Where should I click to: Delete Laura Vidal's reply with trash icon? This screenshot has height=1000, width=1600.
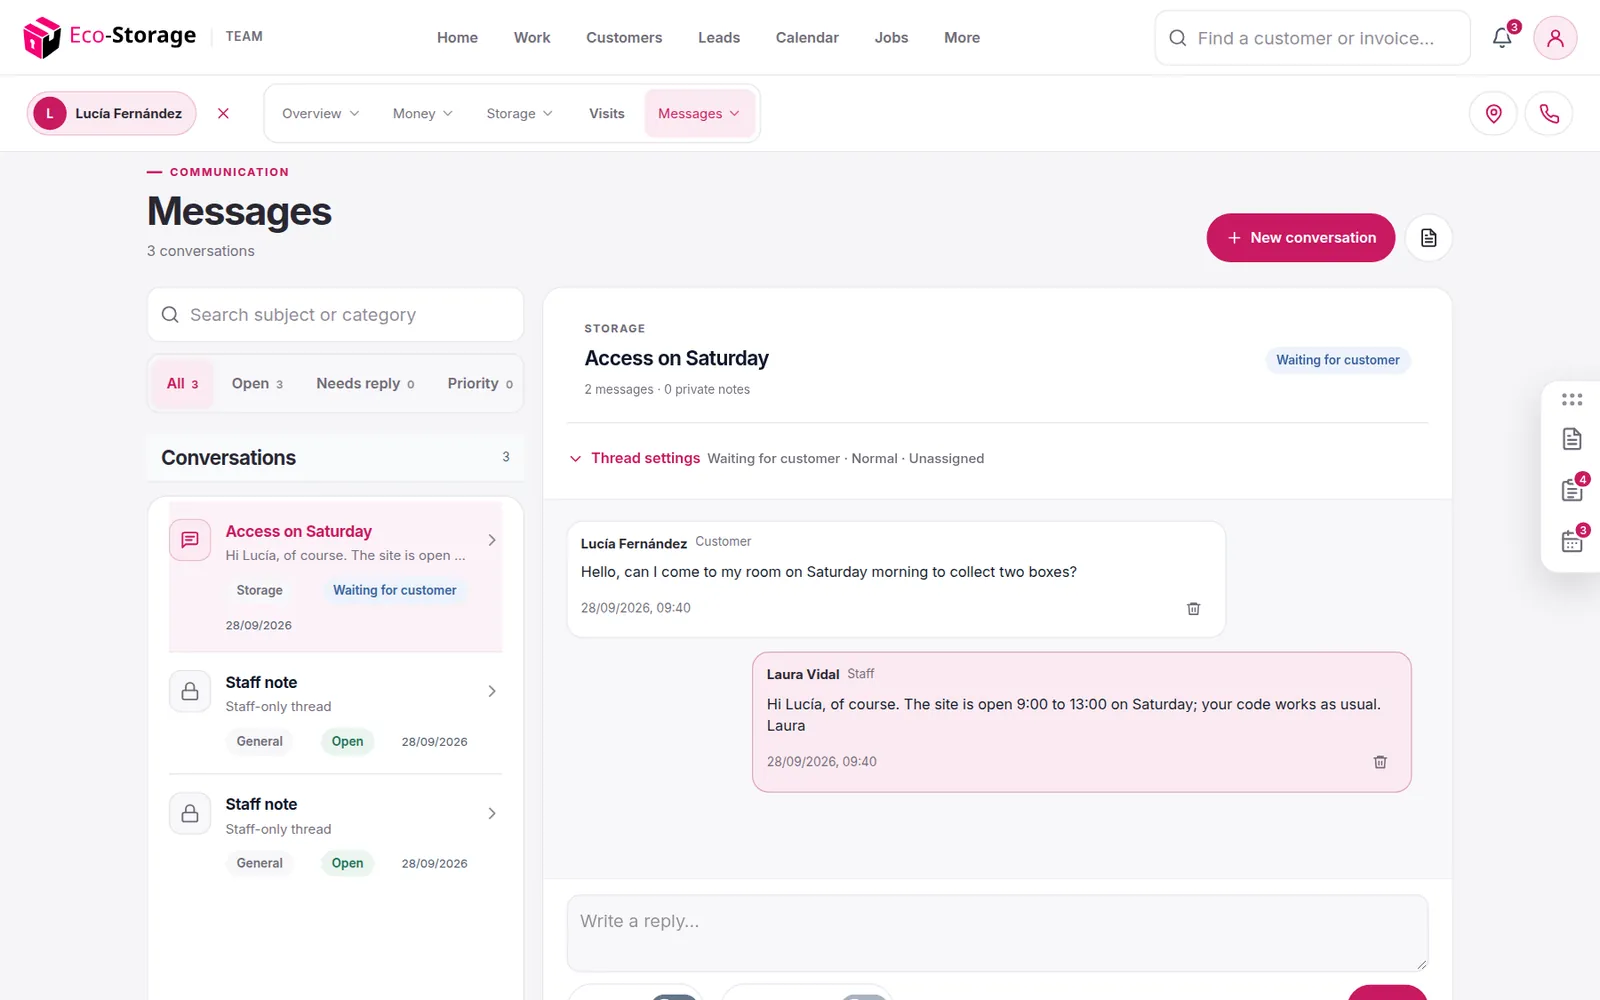1380,762
